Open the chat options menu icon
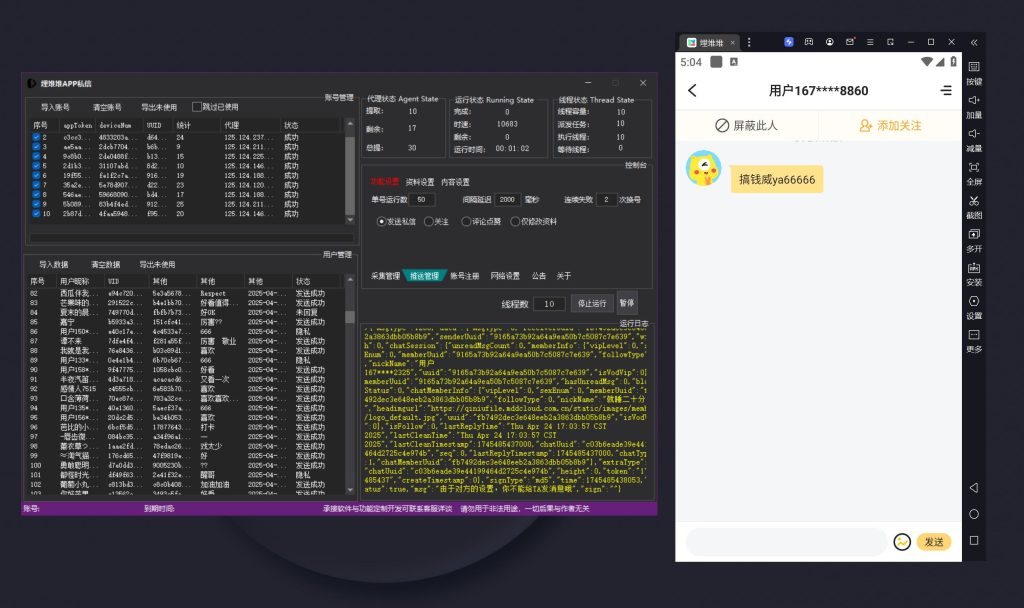 (946, 90)
